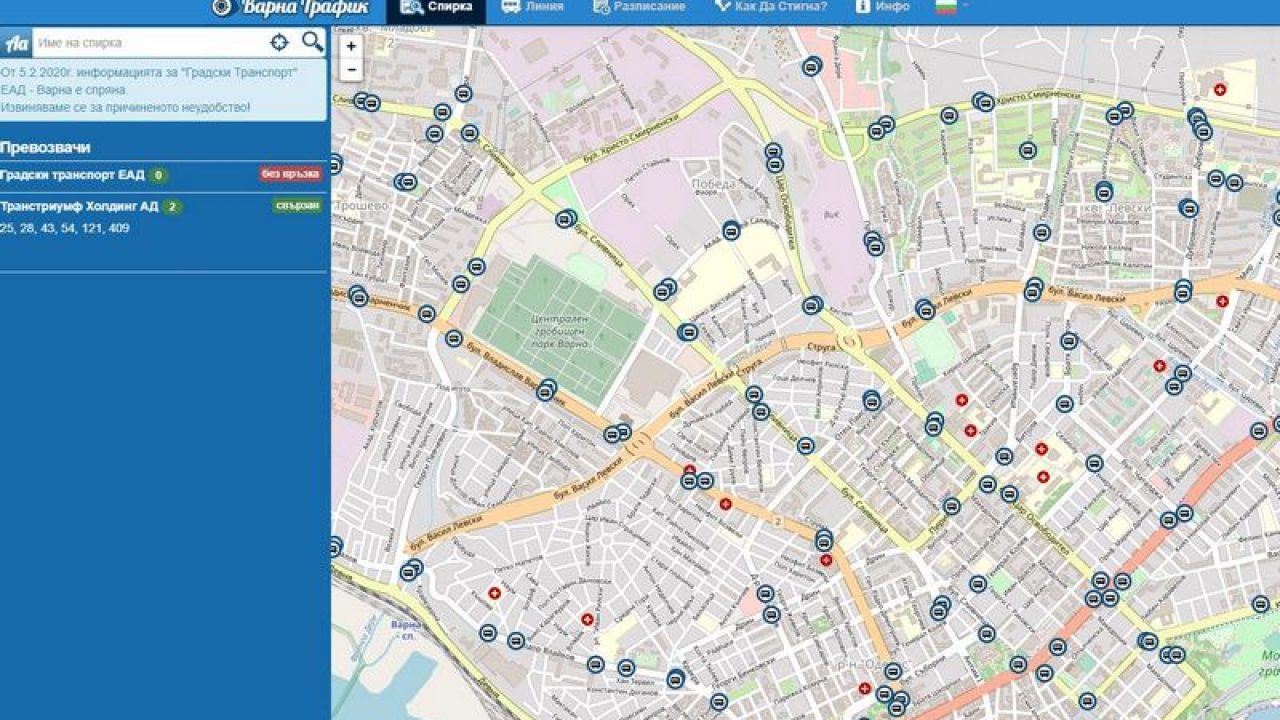Click the green свързан status badge
The width and height of the screenshot is (1280, 720).
point(297,206)
